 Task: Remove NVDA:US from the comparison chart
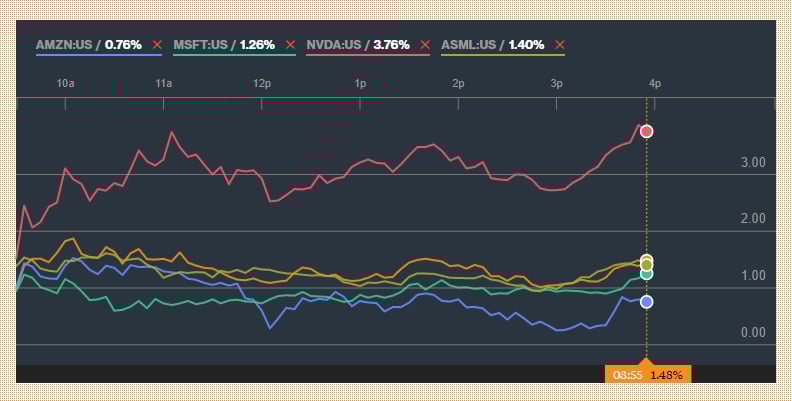coord(425,45)
